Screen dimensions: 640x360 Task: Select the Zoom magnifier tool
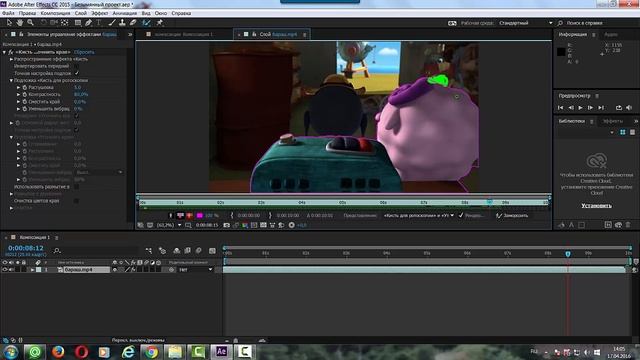click(x=30, y=23)
